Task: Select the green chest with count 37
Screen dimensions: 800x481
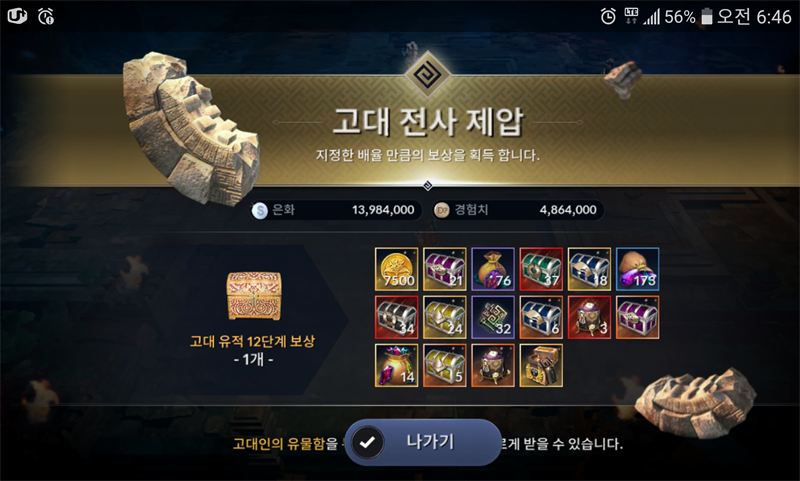Action: 541,269
